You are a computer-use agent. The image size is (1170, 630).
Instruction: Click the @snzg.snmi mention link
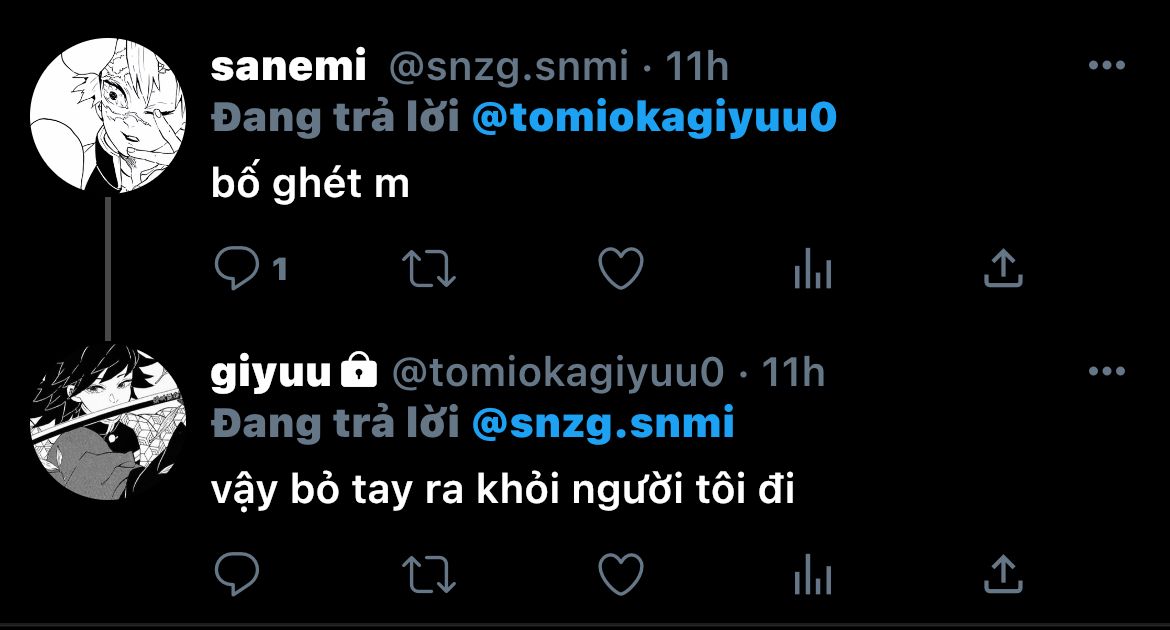tap(603, 423)
